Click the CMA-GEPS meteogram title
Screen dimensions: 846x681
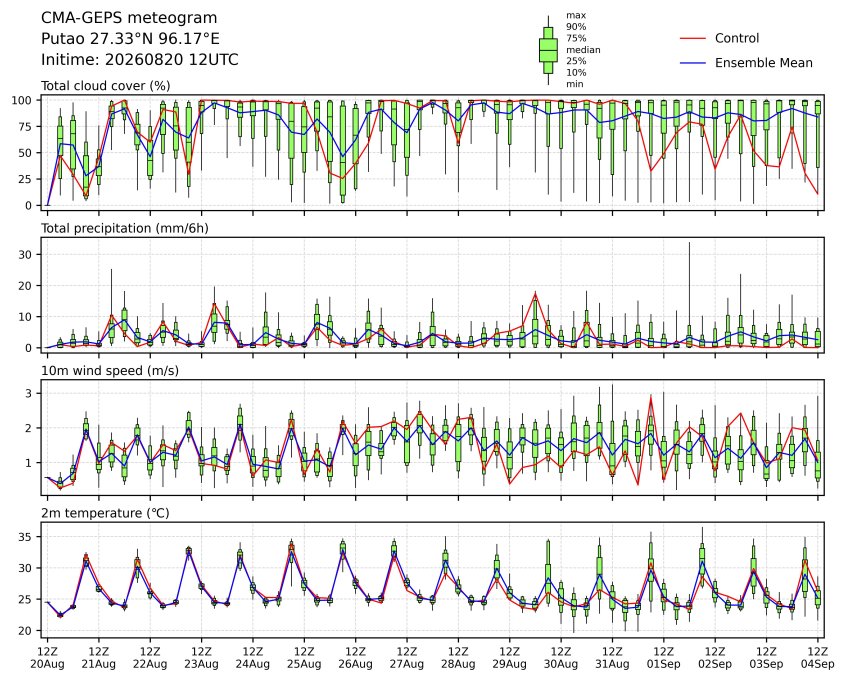[129, 18]
